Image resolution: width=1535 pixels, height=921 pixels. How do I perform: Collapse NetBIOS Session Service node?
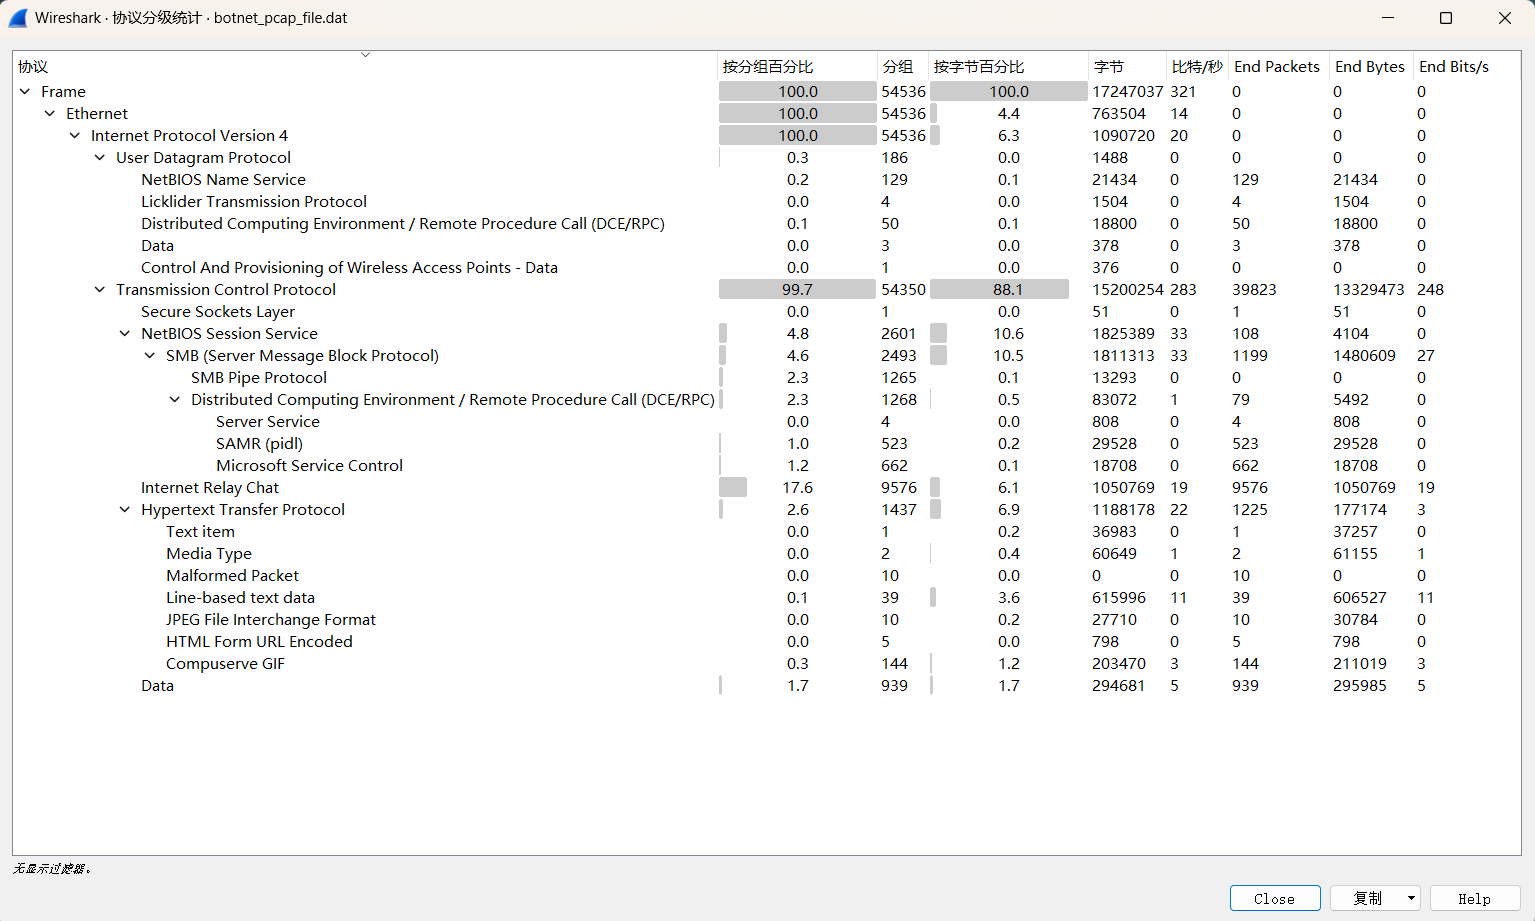125,334
